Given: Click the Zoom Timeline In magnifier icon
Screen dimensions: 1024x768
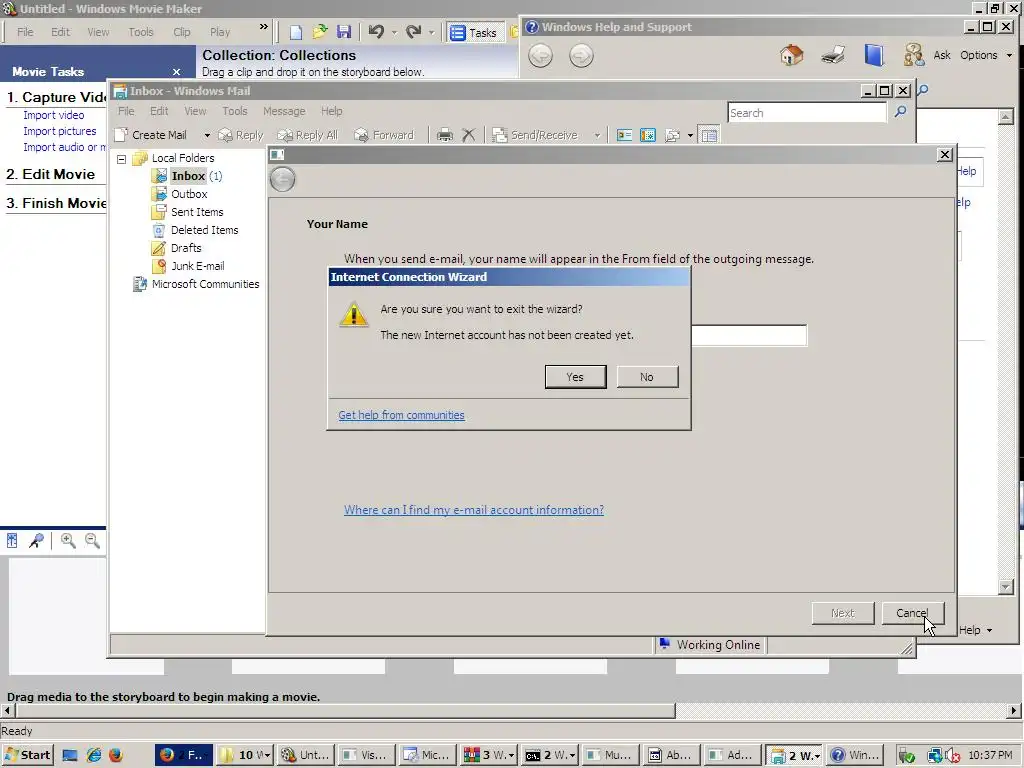Looking at the screenshot, I should click(x=68, y=541).
